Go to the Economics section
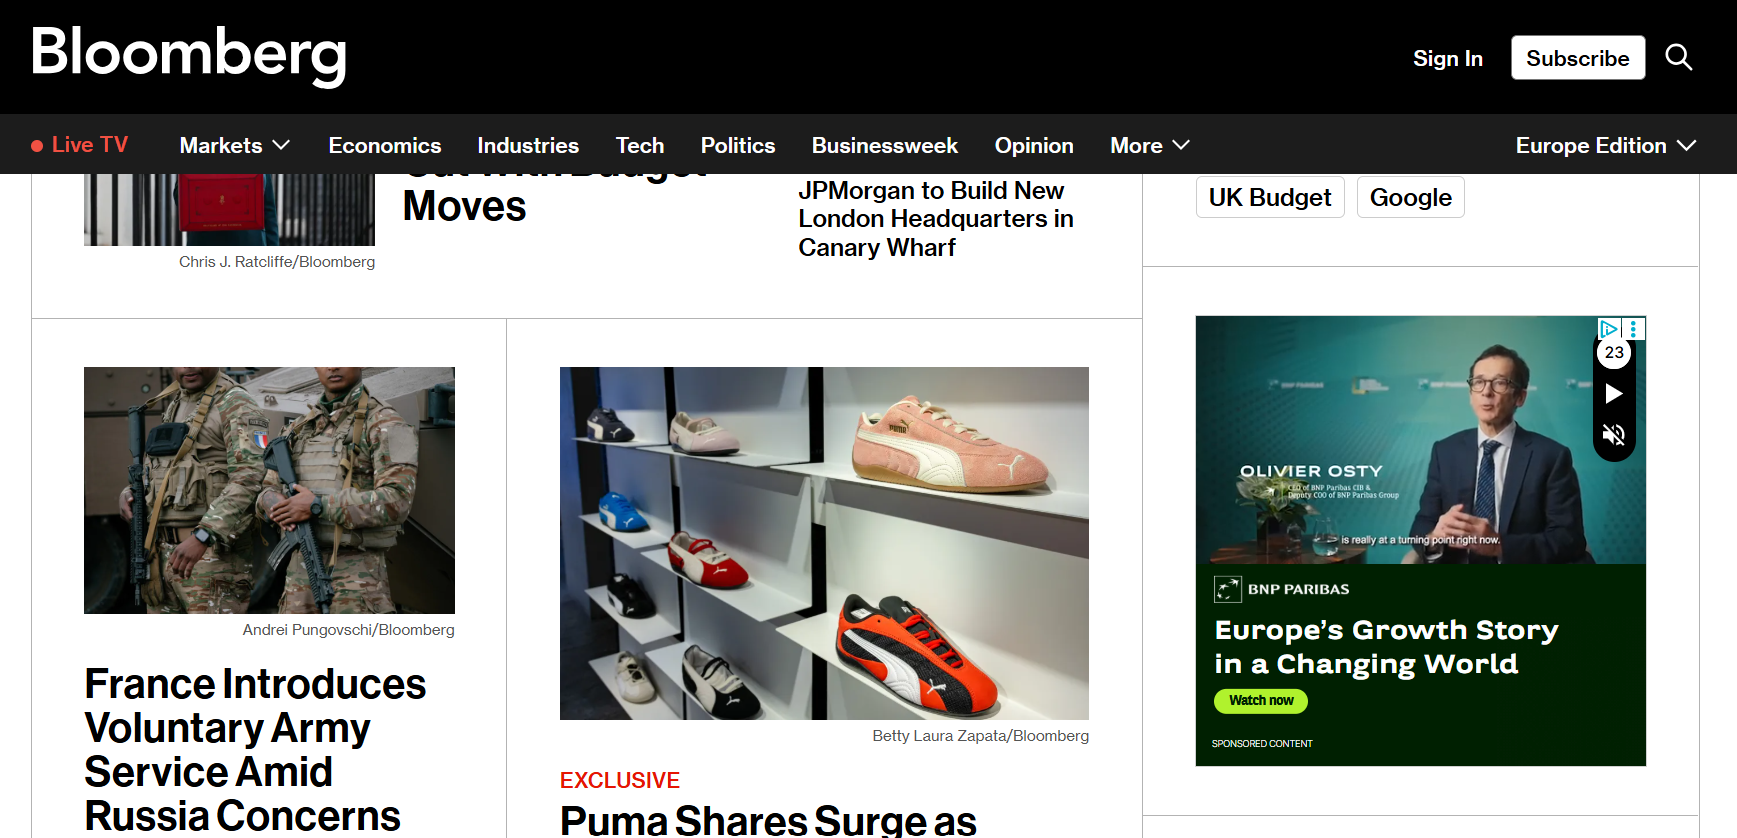Image resolution: width=1737 pixels, height=838 pixels. [x=385, y=145]
